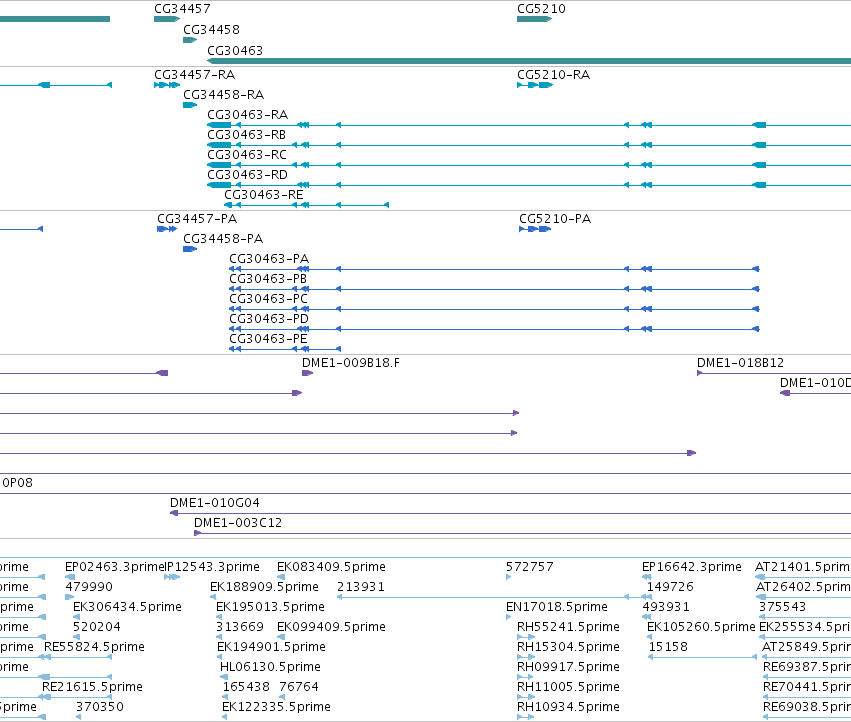Click the CG34458 gene label
This screenshot has height=722, width=851.
point(211,29)
